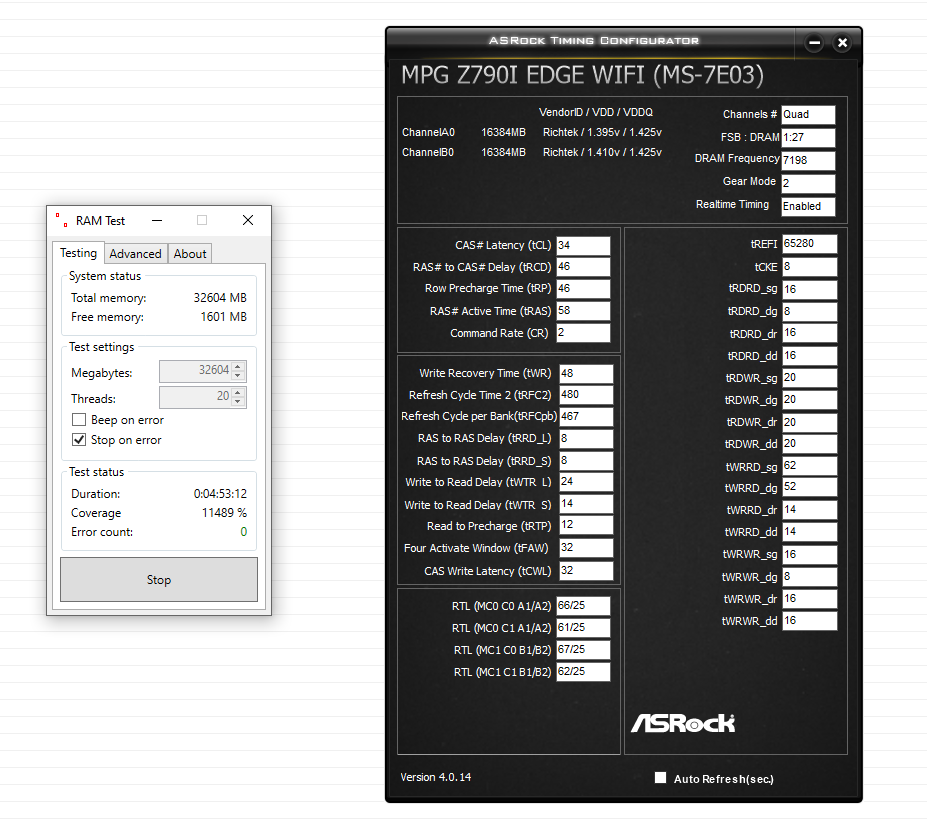Click the Four Activate Window (tFAW) field
This screenshot has height=823, width=927.
586,547
